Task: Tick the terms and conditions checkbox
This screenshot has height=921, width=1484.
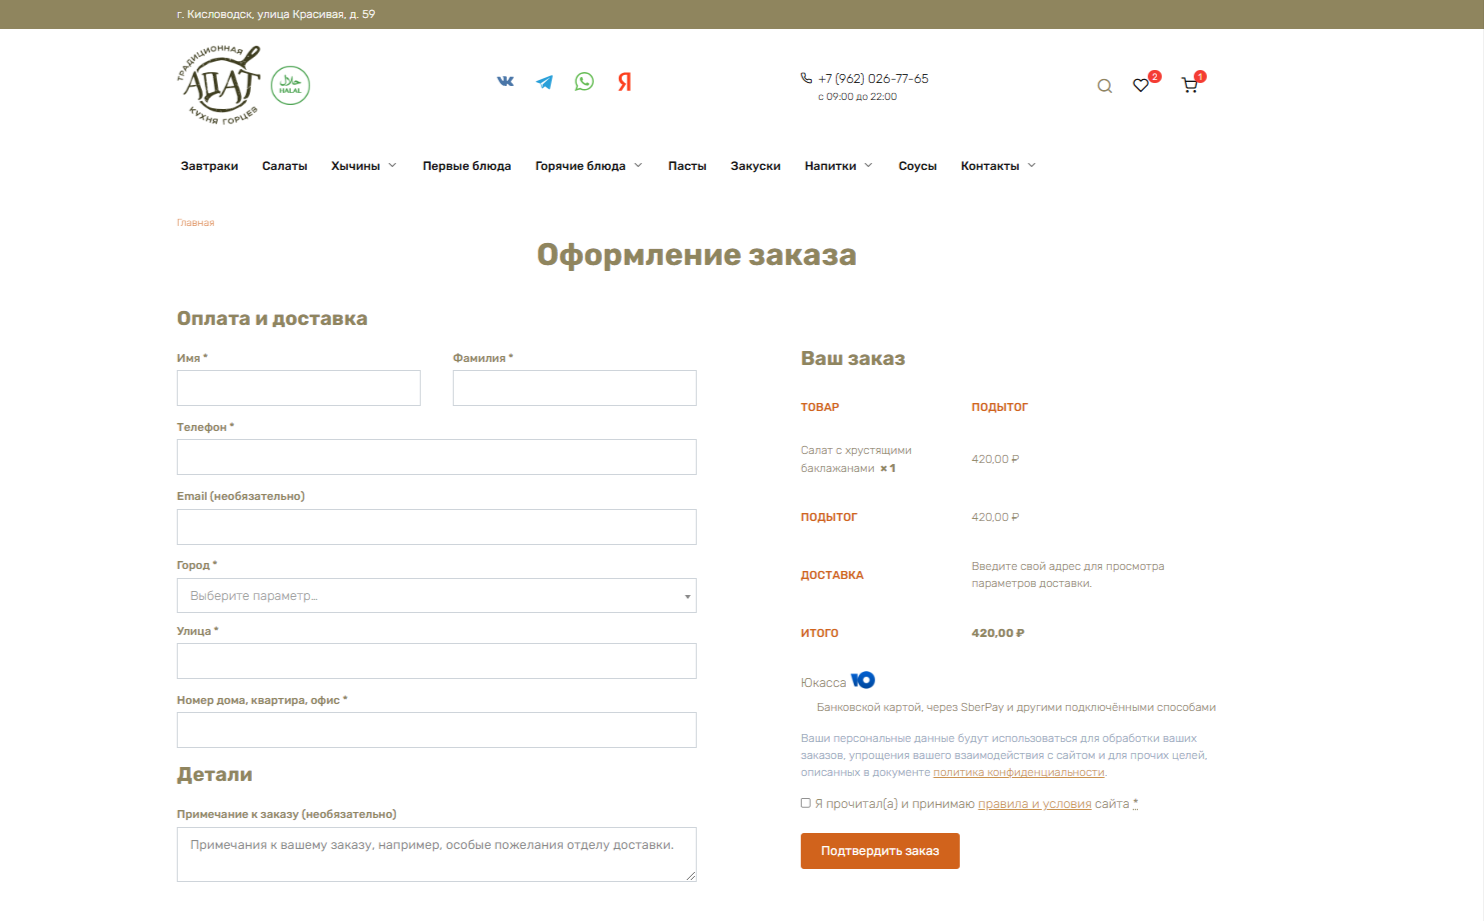Action: (x=806, y=803)
